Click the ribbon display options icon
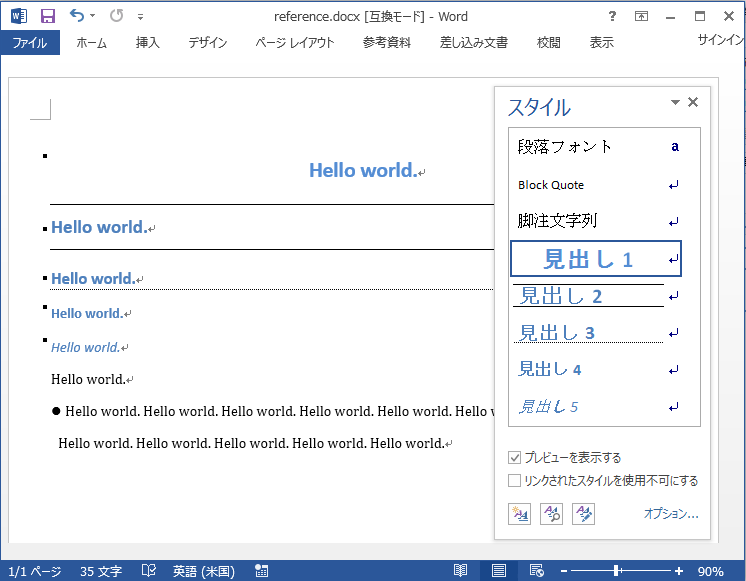 (641, 16)
